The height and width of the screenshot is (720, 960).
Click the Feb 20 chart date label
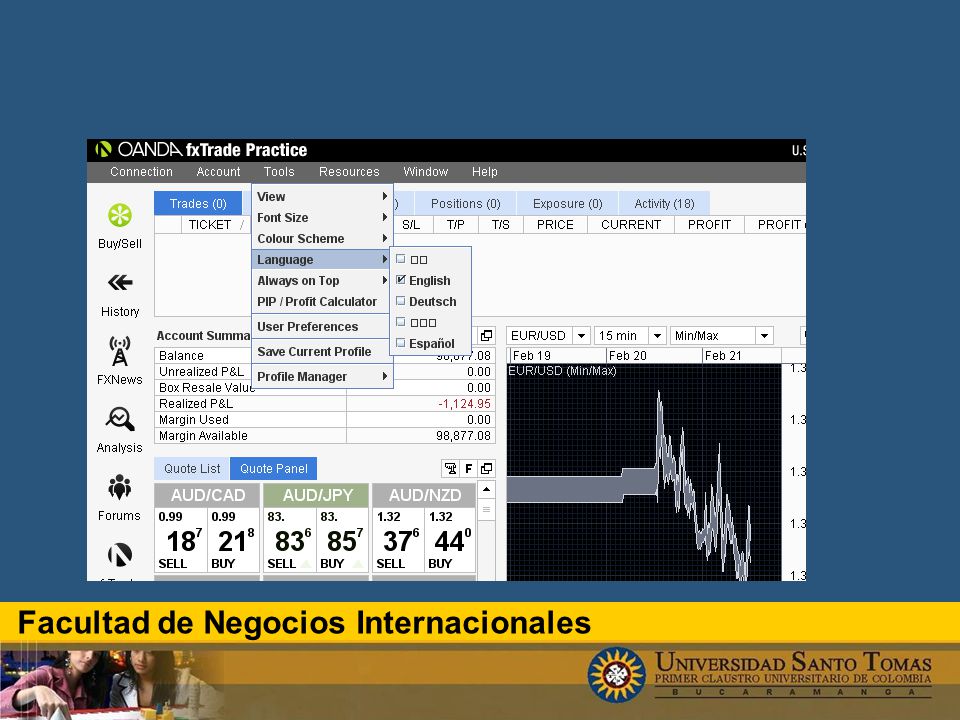coord(628,355)
